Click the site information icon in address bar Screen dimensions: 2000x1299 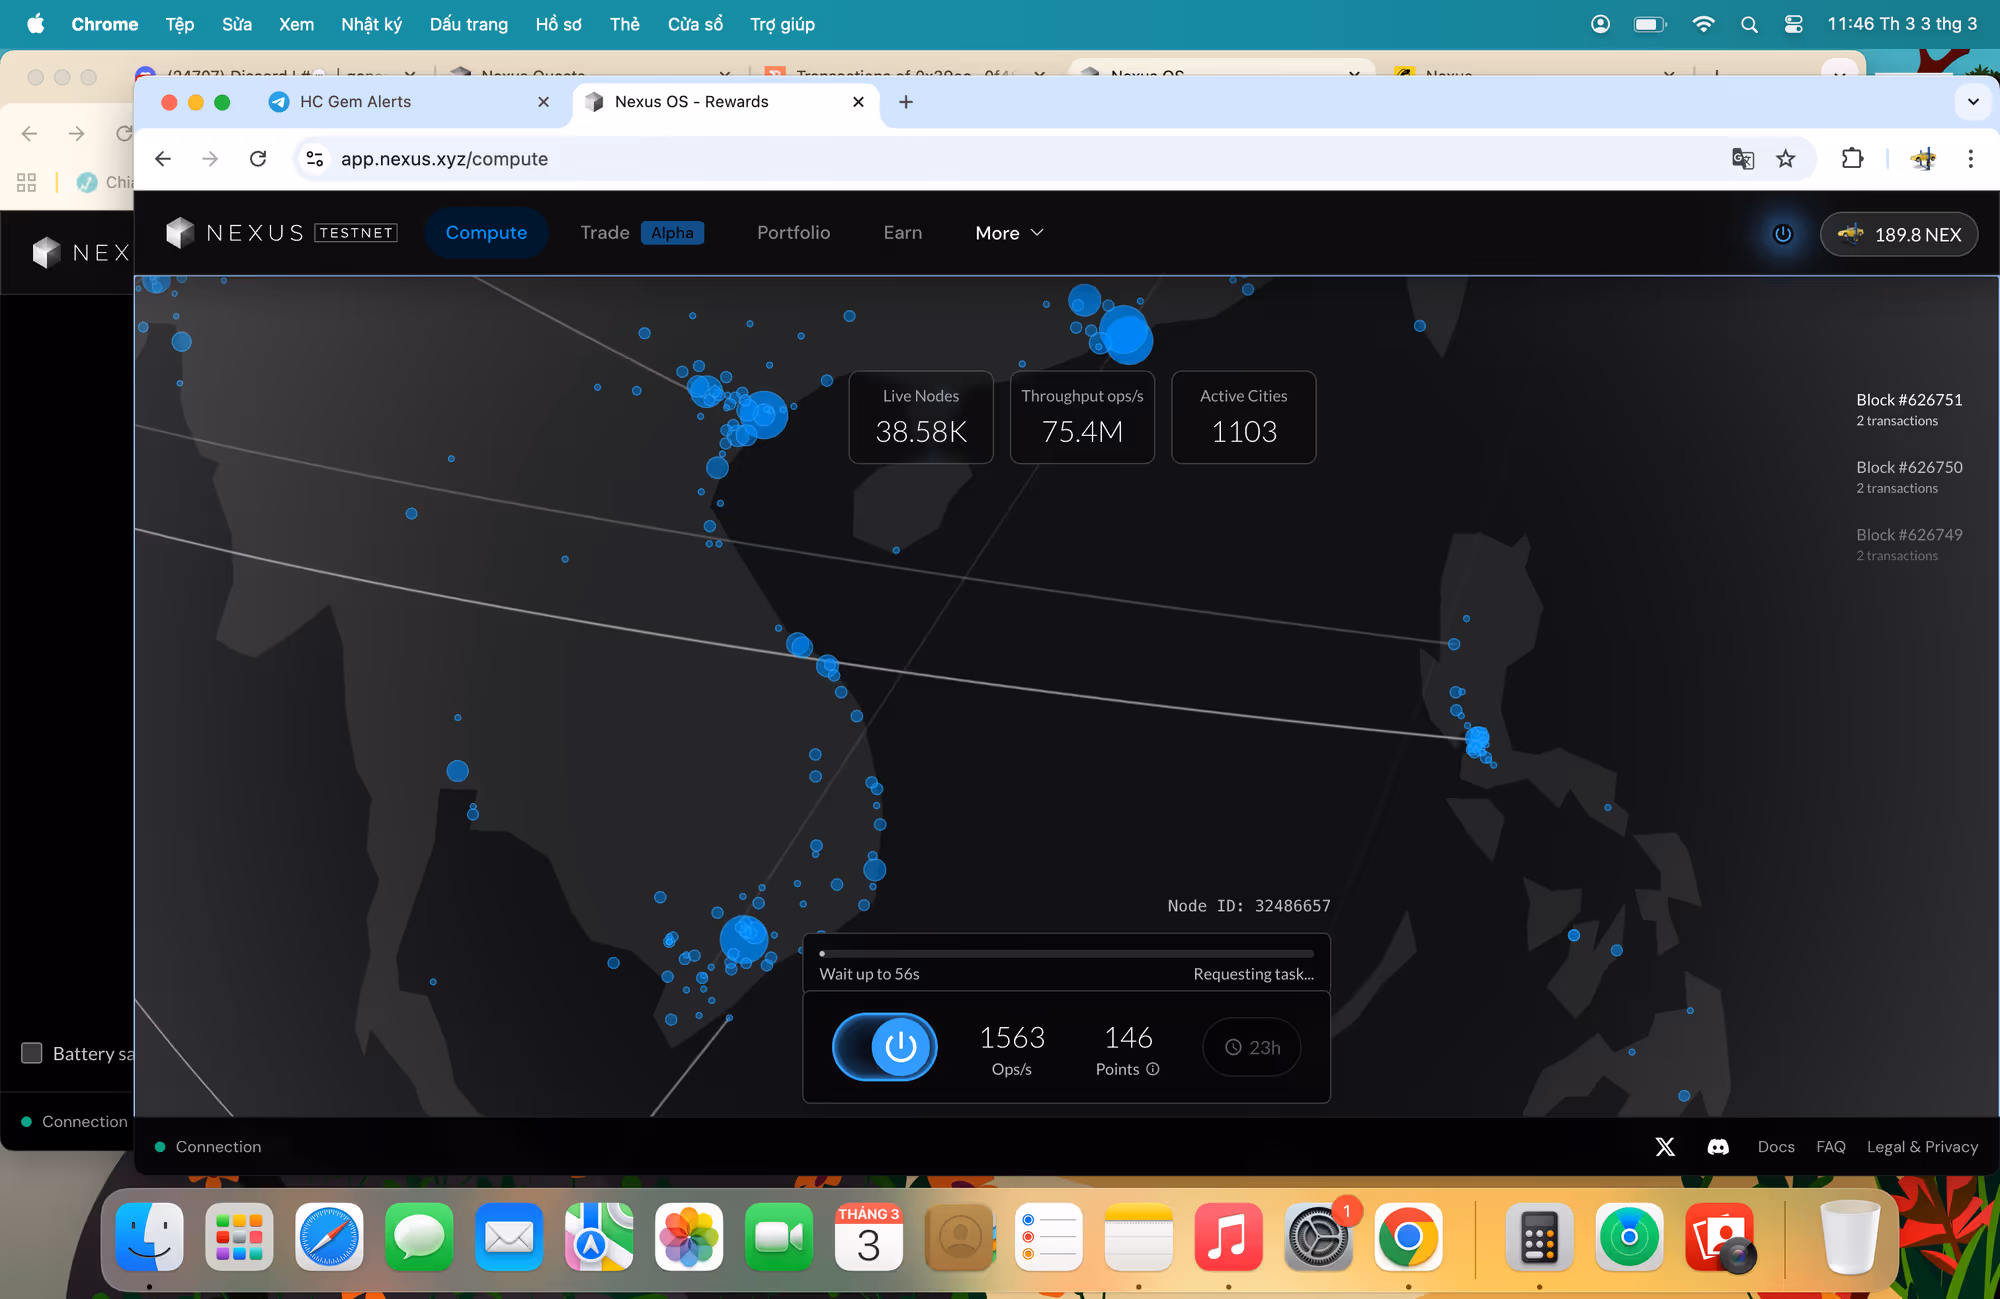[315, 159]
